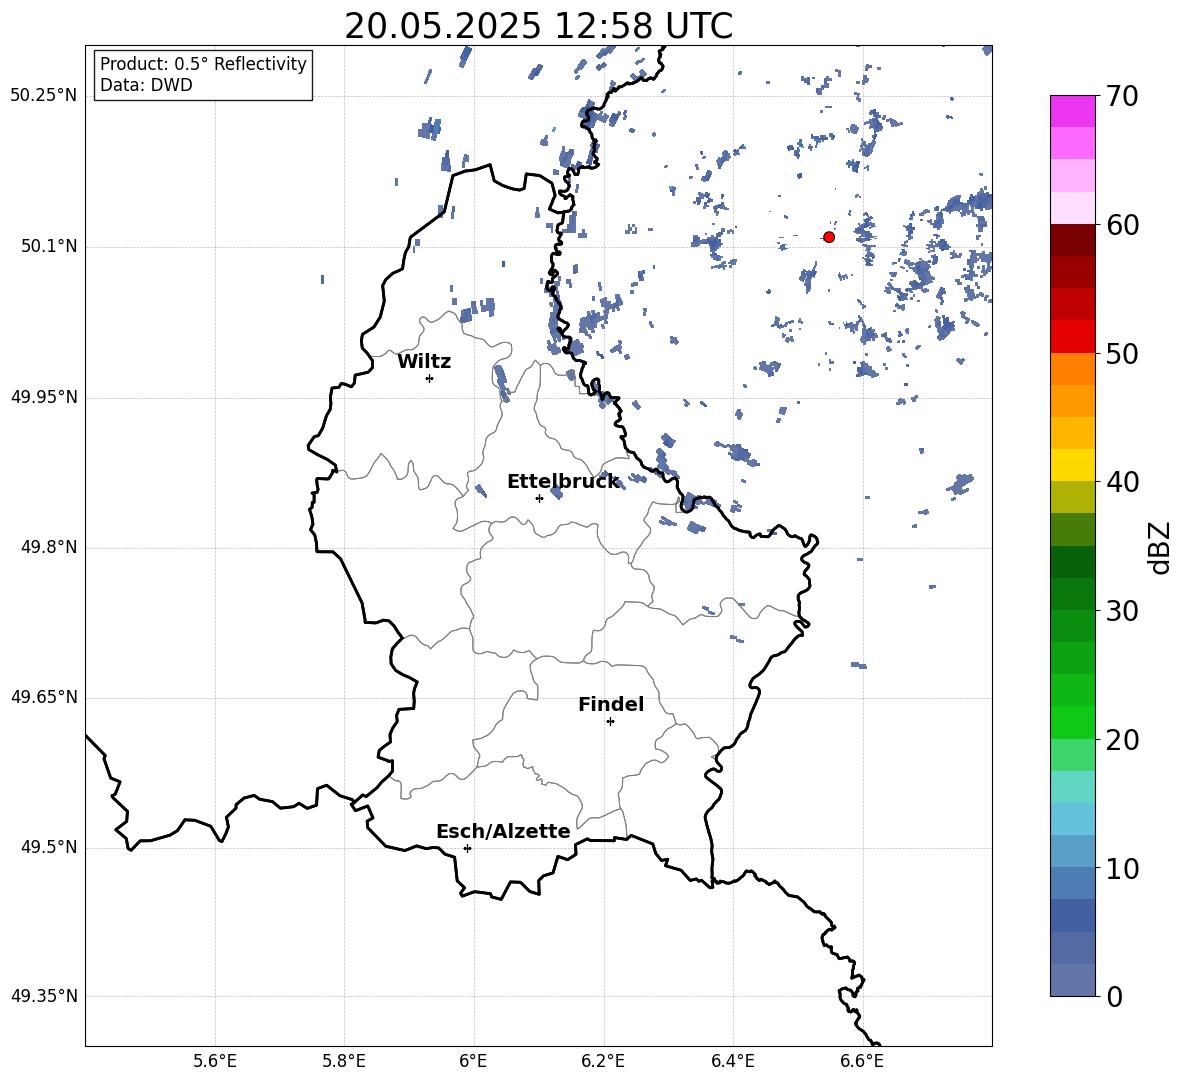This screenshot has width=1184, height=1081.
Task: Click the 5.8°E longitude label
Action: pos(344,1061)
